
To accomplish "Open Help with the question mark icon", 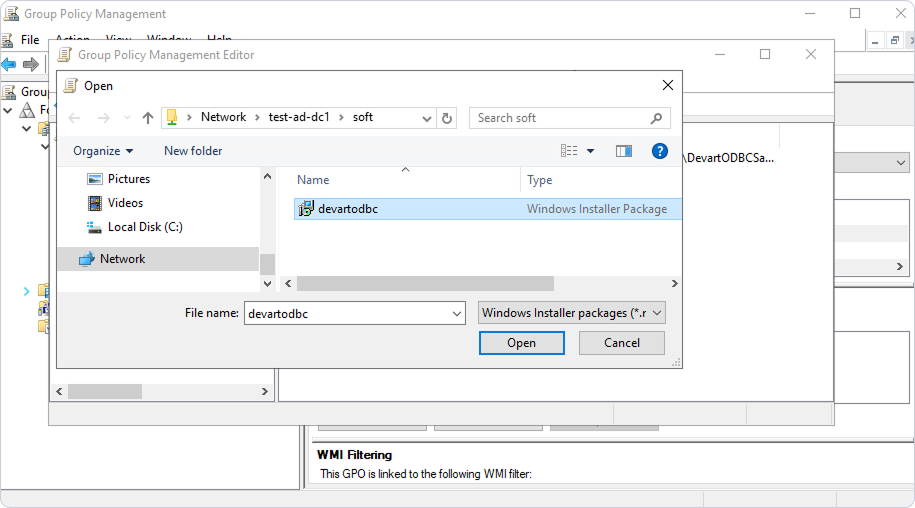I will 659,151.
